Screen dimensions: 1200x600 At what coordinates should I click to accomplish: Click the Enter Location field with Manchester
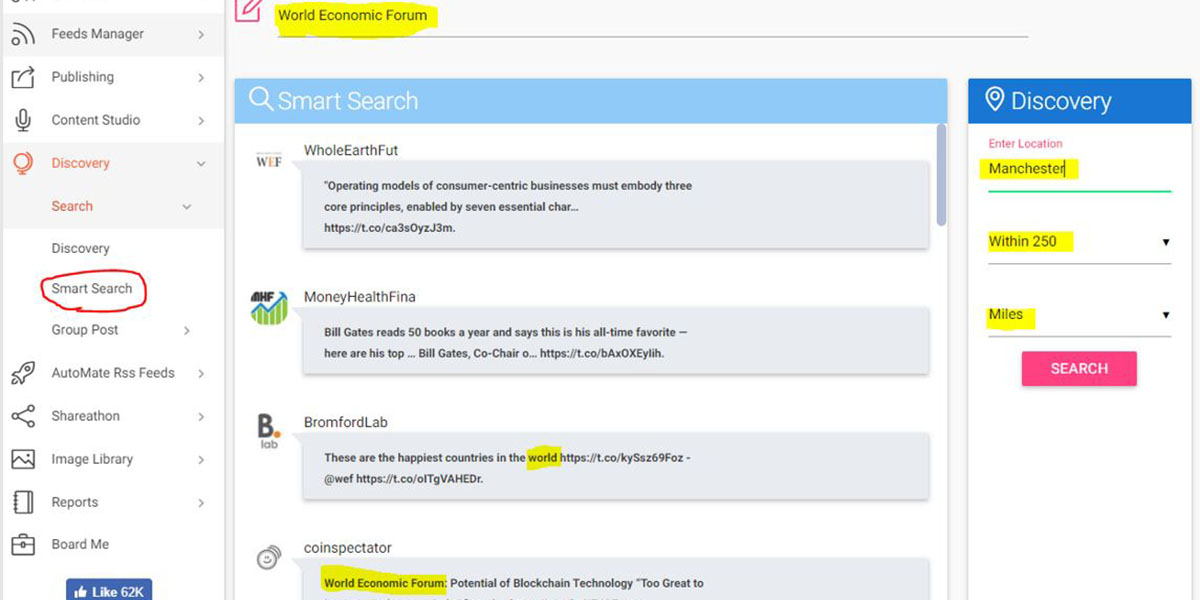[1079, 169]
